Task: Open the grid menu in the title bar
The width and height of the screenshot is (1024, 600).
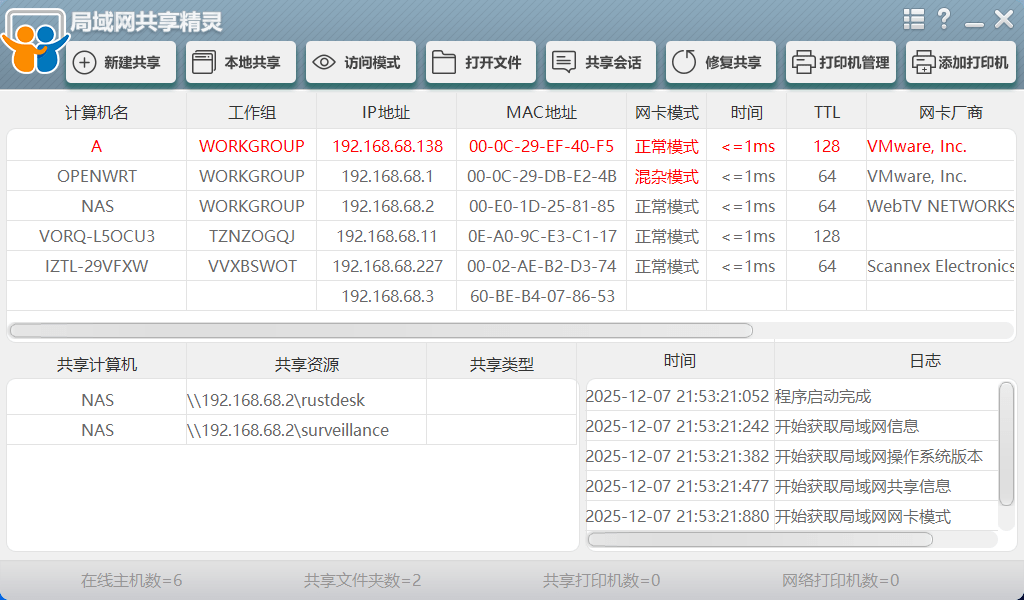Action: (914, 18)
